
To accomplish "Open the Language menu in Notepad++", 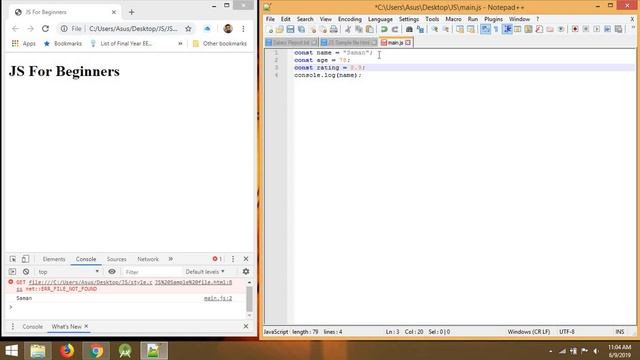I will 380,19.
